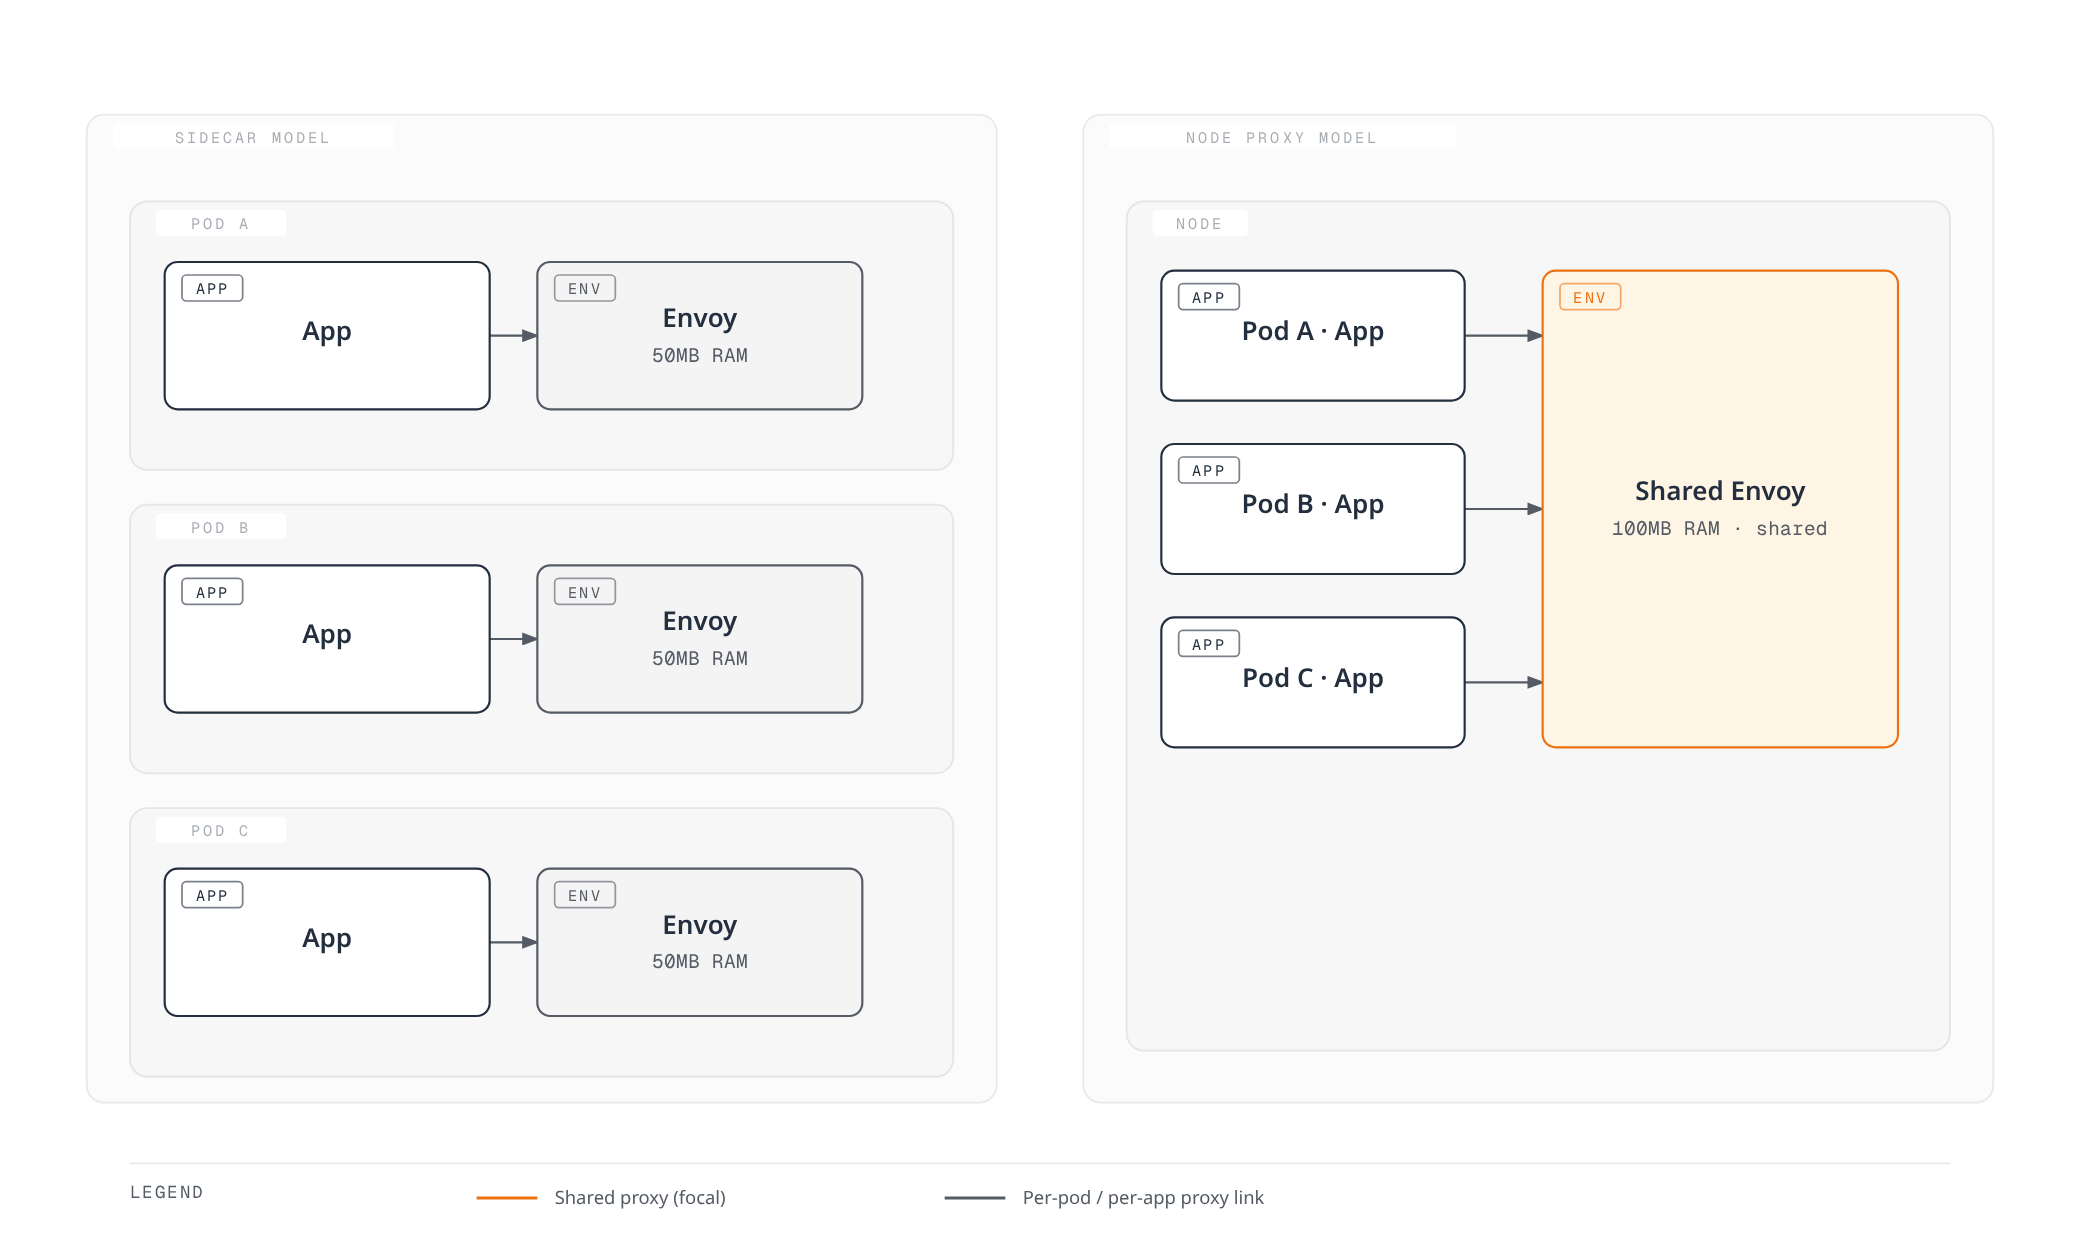The width and height of the screenshot is (2080, 1258).
Task: Click the APP tag in Pod A's App box
Action: click(212, 289)
